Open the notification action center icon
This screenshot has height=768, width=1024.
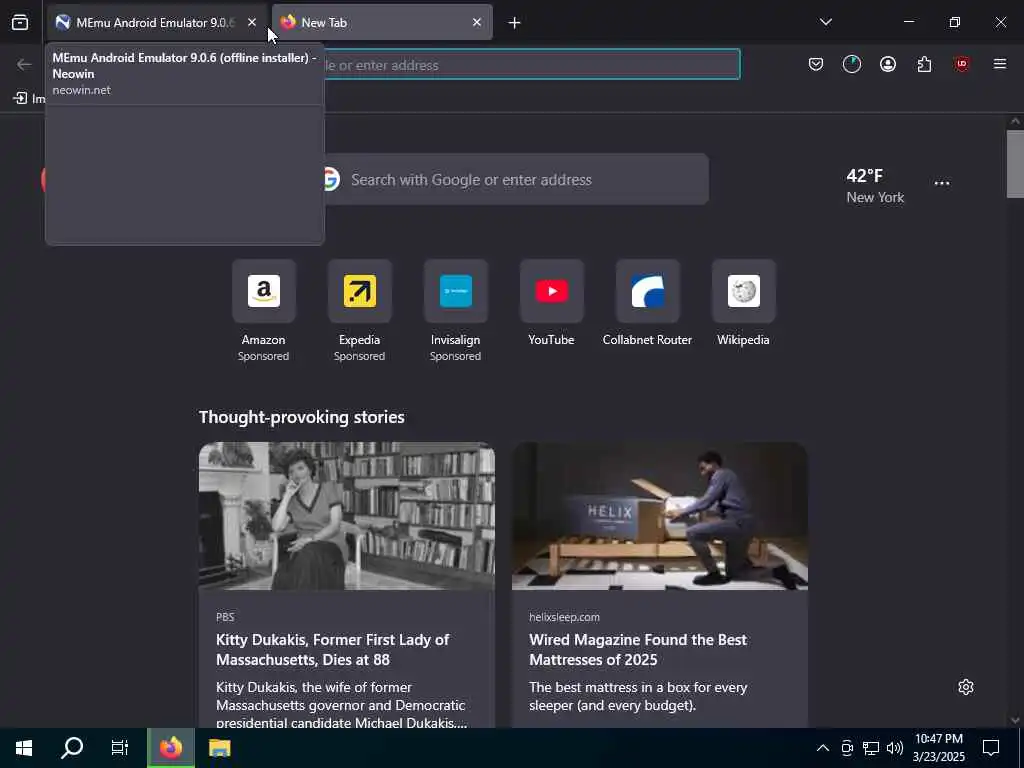tap(991, 748)
